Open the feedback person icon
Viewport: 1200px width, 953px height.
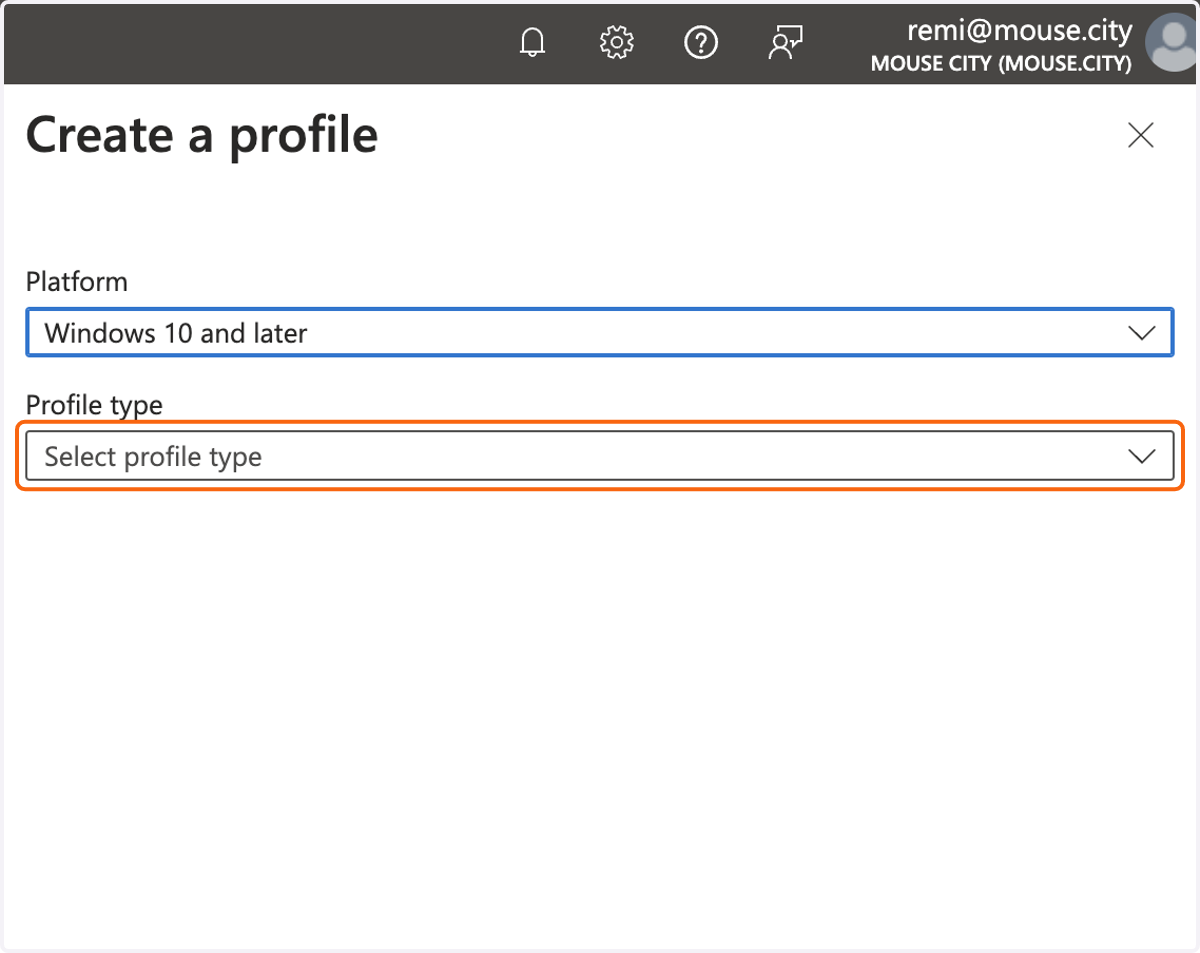pyautogui.click(x=785, y=42)
